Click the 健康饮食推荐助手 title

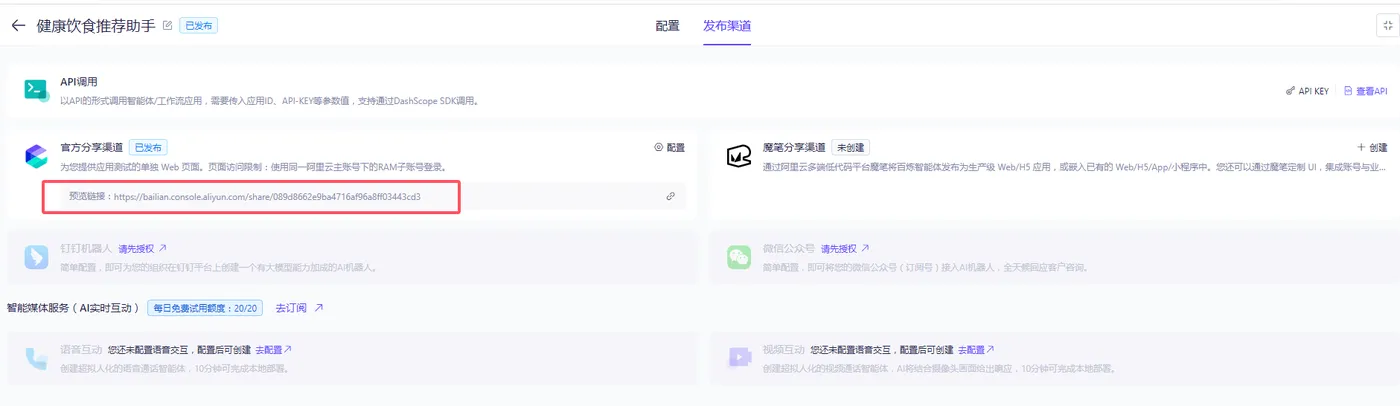click(96, 26)
